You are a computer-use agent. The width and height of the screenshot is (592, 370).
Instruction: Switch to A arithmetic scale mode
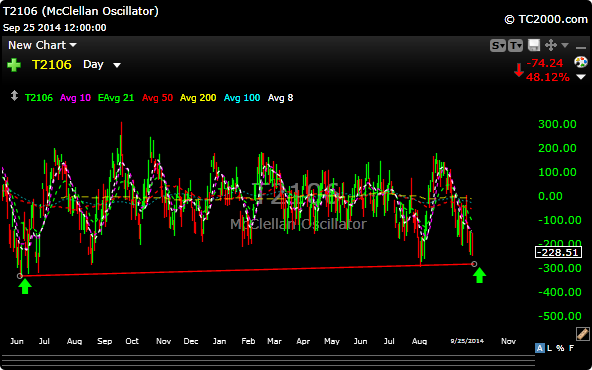click(x=540, y=348)
